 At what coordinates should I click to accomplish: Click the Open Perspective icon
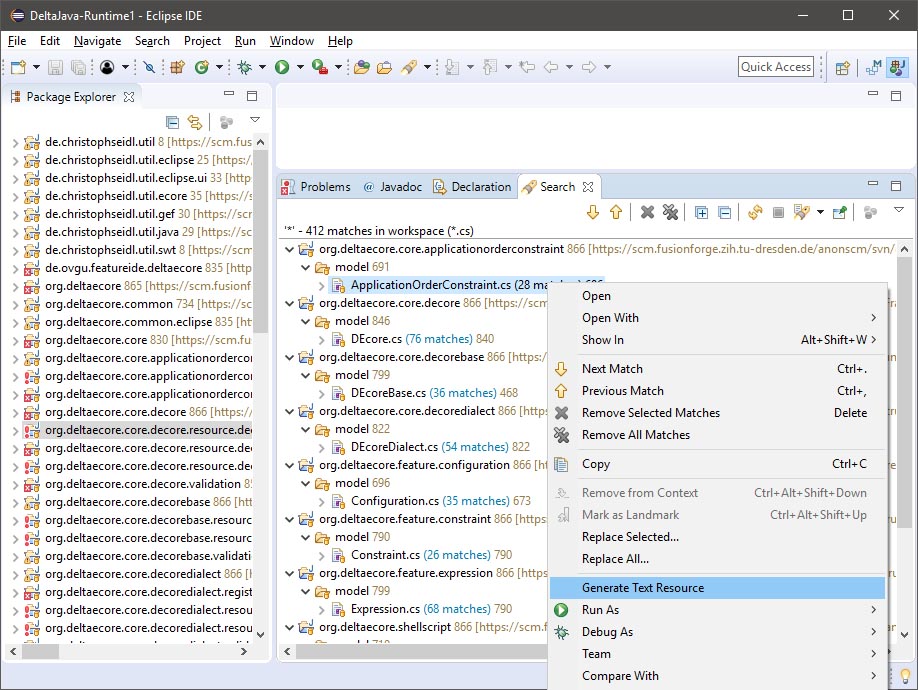pyautogui.click(x=842, y=68)
